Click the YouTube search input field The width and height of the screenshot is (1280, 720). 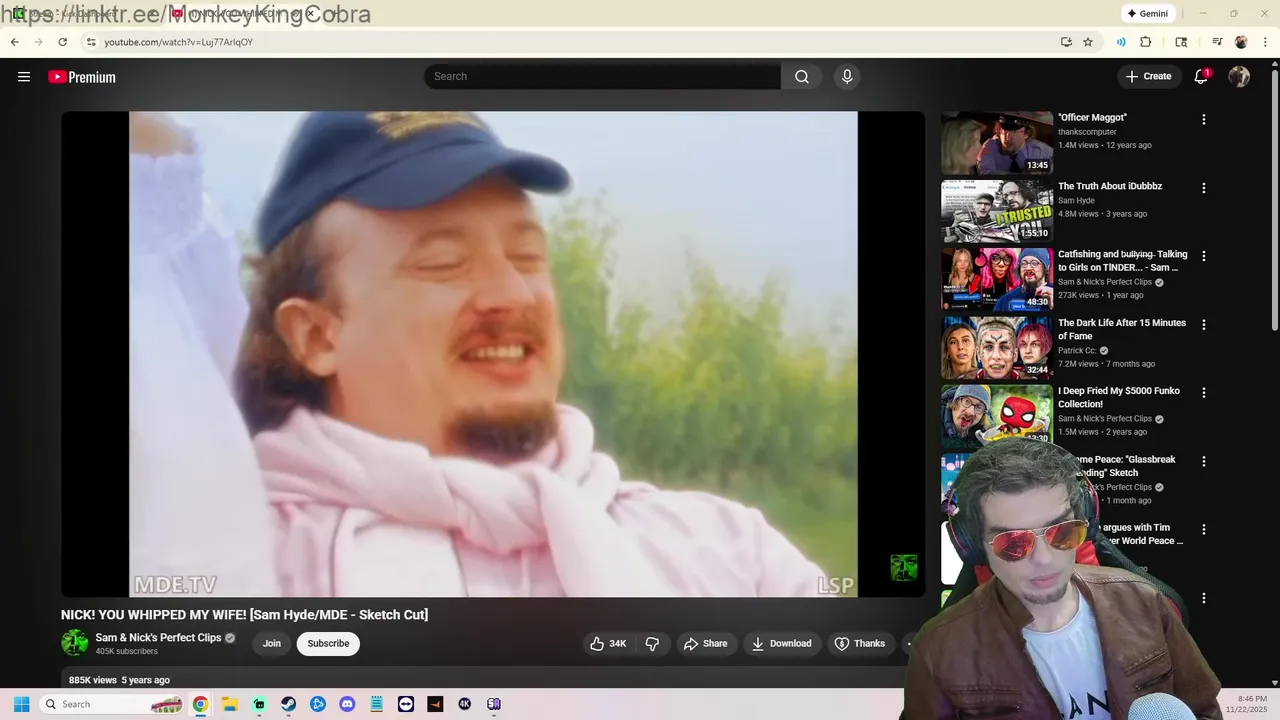(x=602, y=77)
